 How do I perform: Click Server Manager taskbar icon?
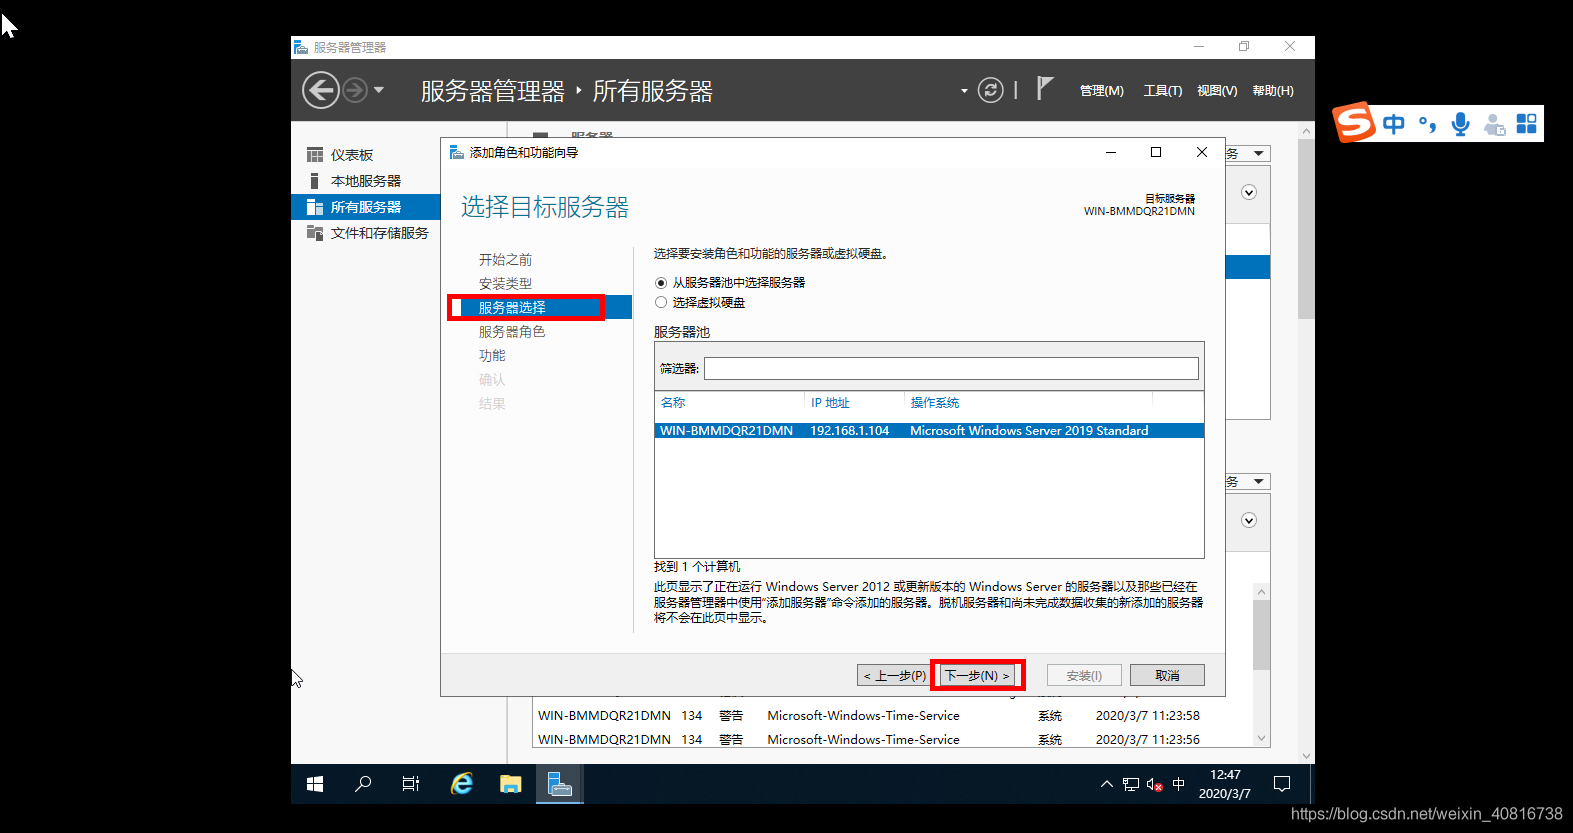click(x=560, y=784)
